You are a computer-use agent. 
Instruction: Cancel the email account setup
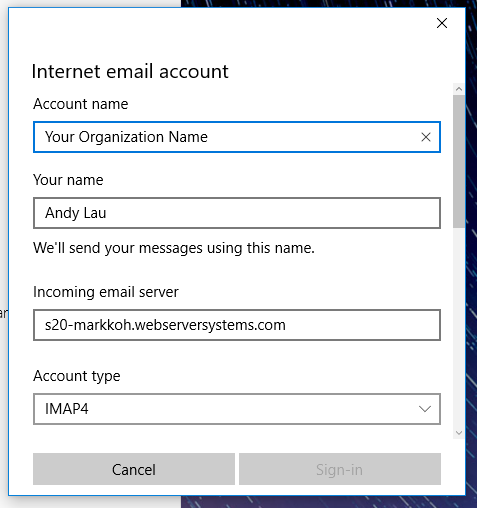click(134, 469)
